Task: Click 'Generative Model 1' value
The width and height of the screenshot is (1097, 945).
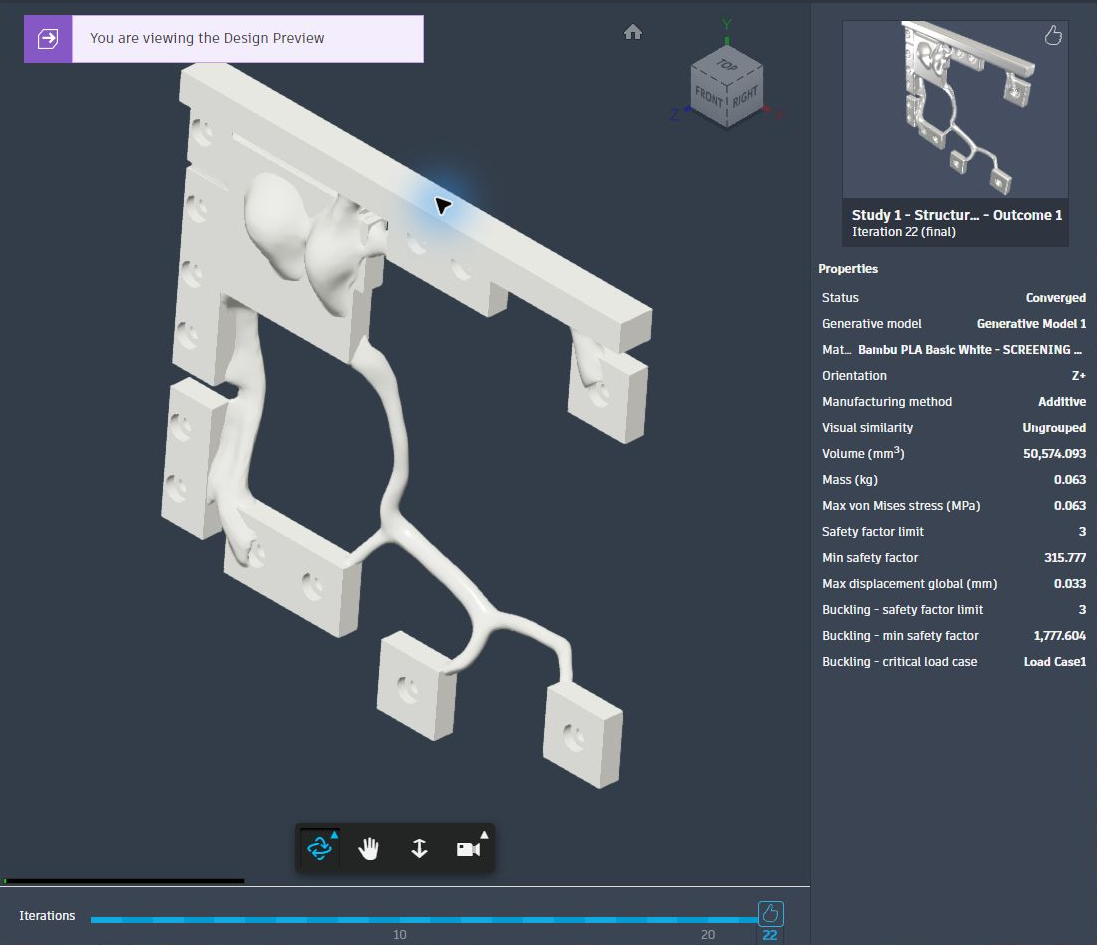Action: 1031,323
